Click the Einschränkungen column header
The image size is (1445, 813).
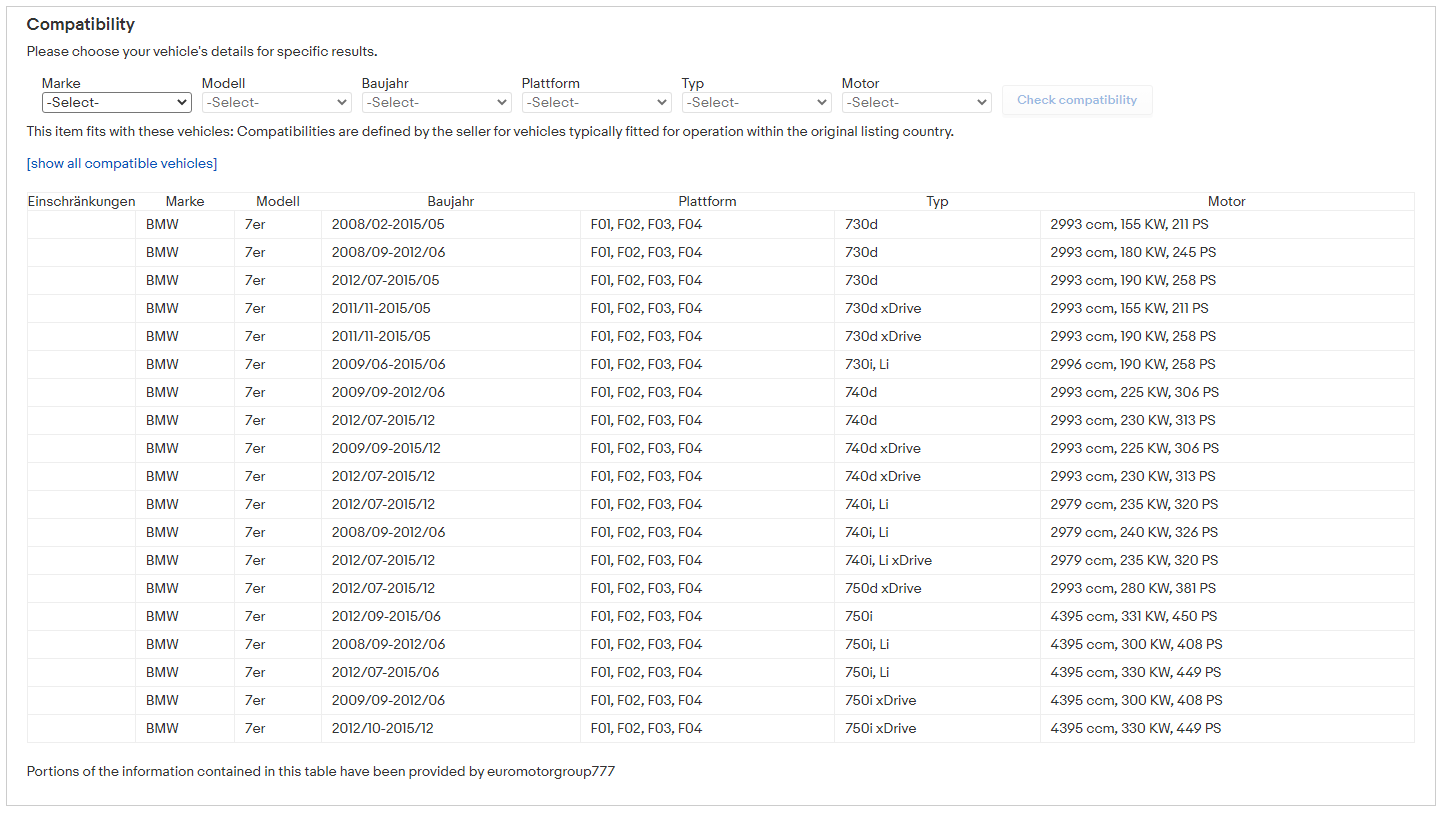pos(81,201)
